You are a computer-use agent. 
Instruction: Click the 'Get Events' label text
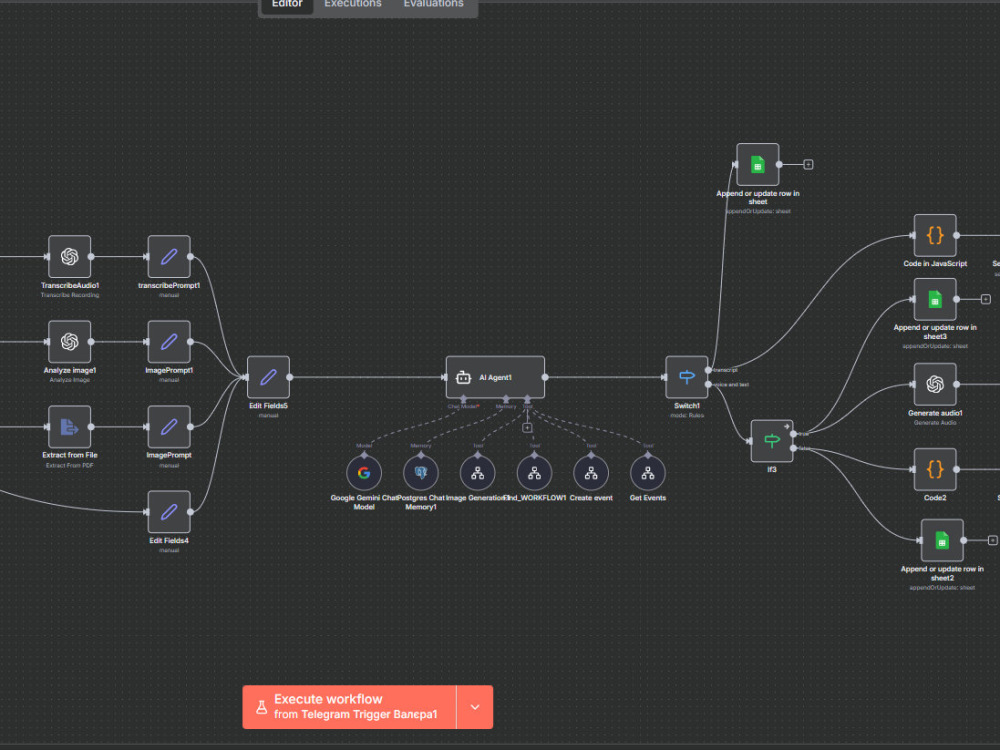pyautogui.click(x=648, y=498)
